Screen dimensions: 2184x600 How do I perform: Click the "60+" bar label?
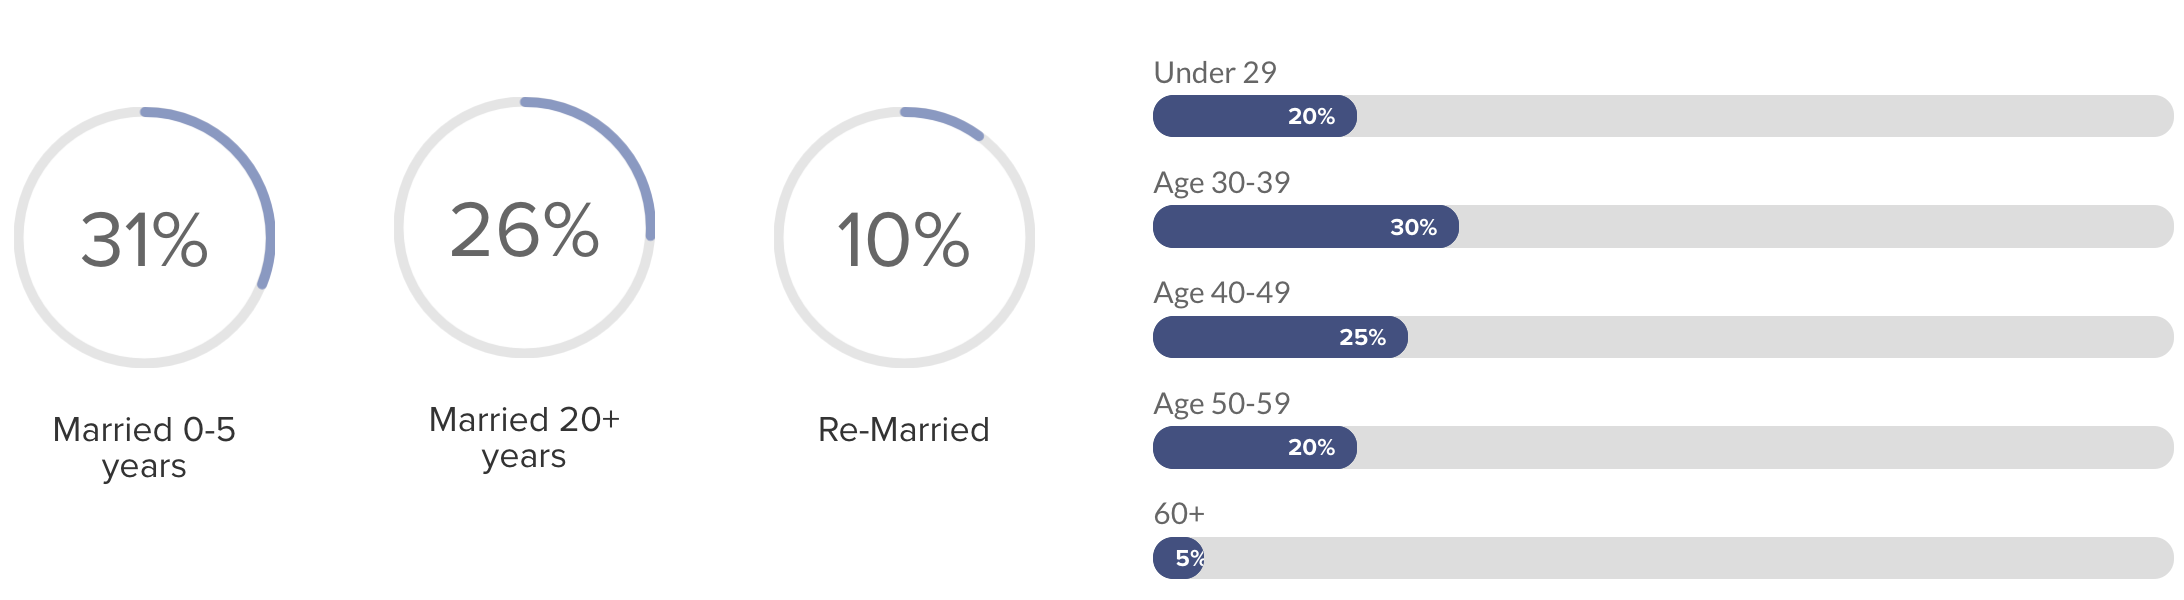click(1179, 513)
